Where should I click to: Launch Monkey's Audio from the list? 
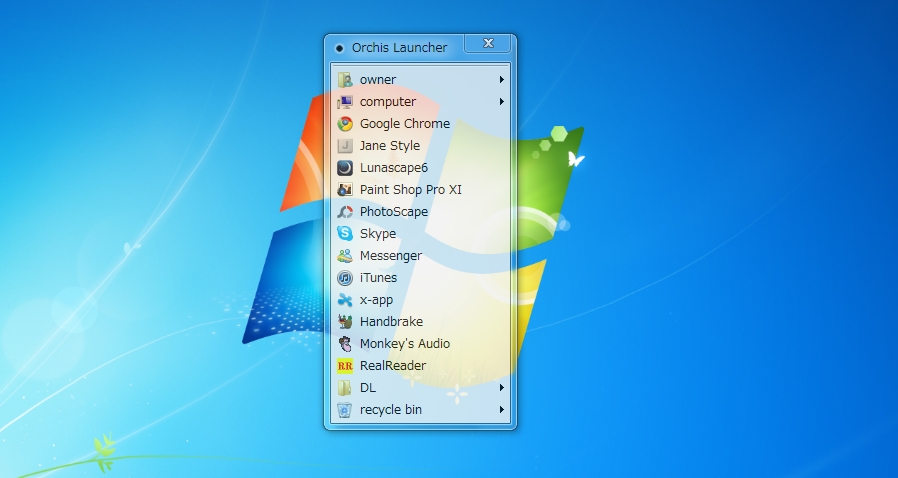click(x=420, y=343)
